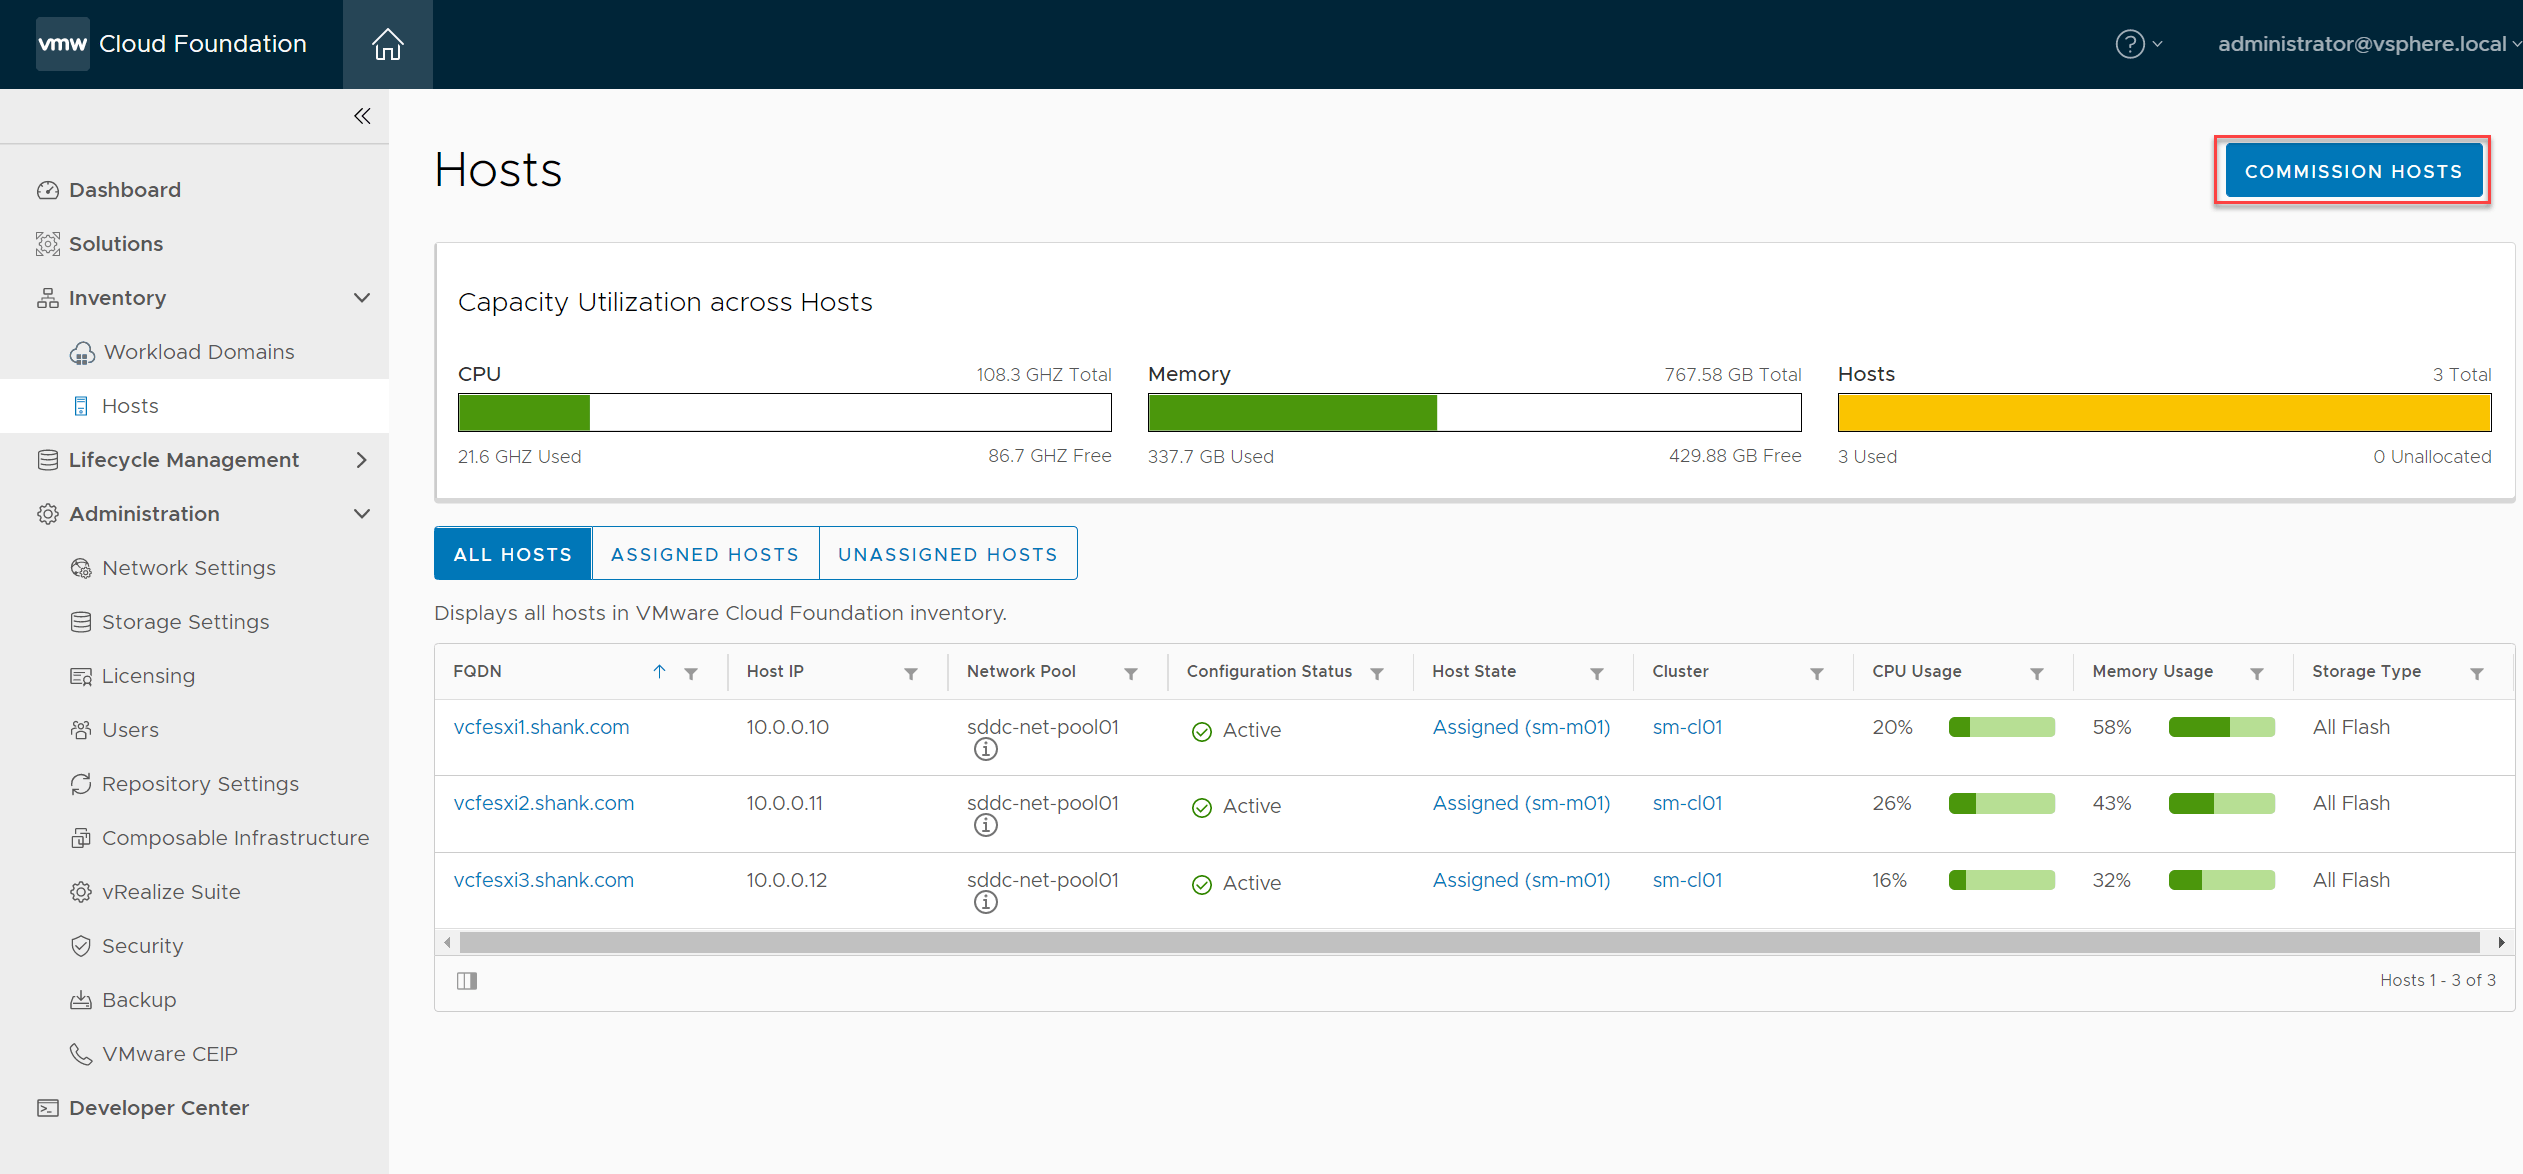Open host vcfesxi3.shank.com
Image resolution: width=2523 pixels, height=1174 pixels.
click(544, 880)
